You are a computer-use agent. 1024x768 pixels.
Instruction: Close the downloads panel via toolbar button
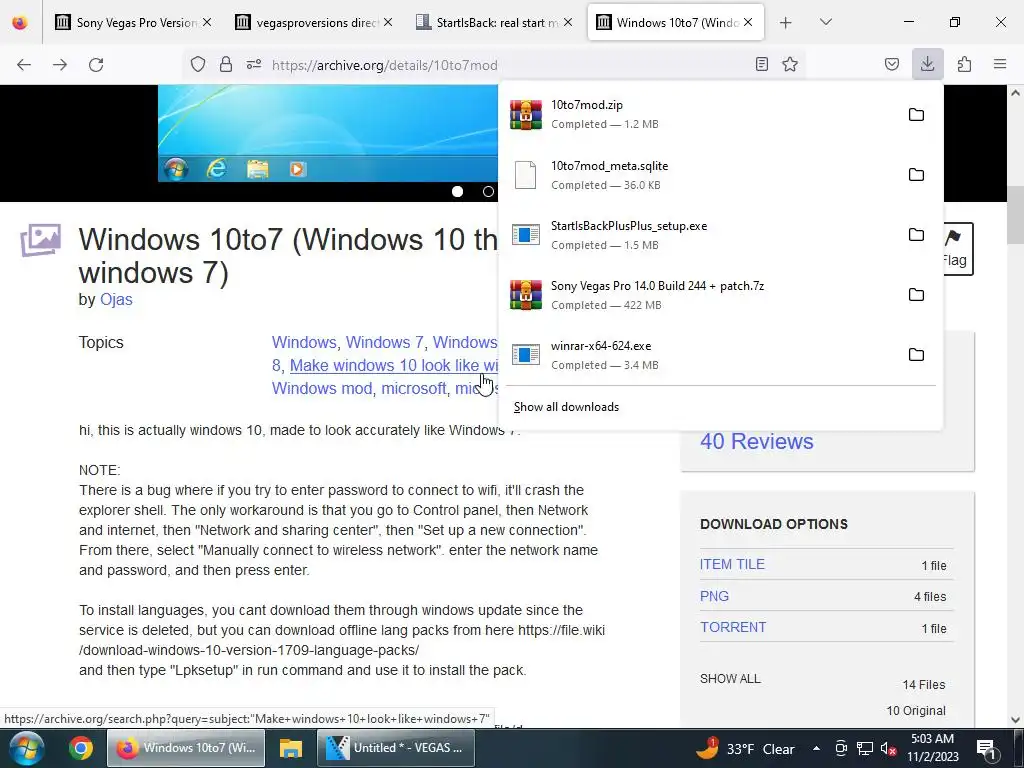[x=927, y=64]
